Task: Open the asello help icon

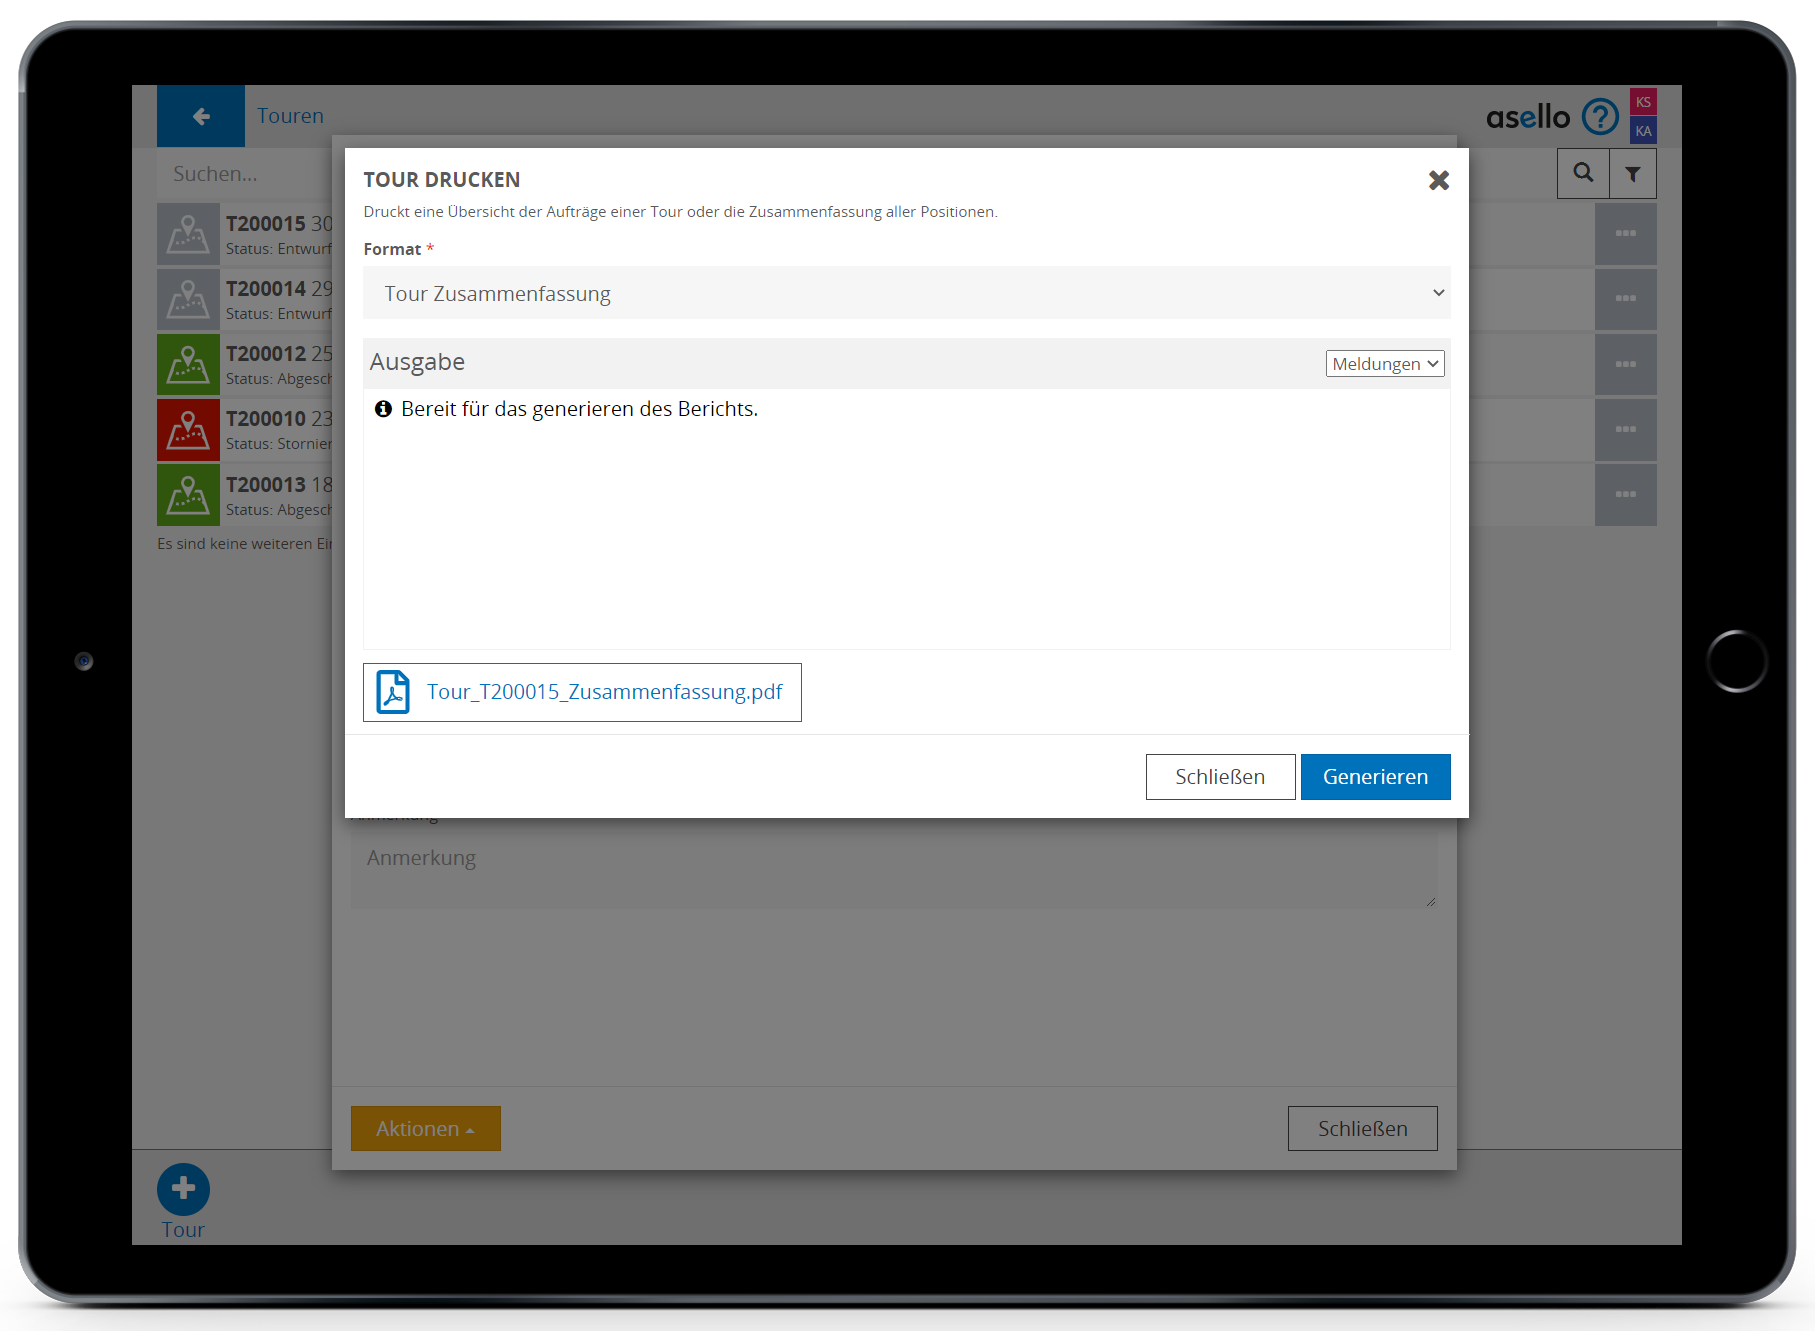Action: tap(1600, 117)
